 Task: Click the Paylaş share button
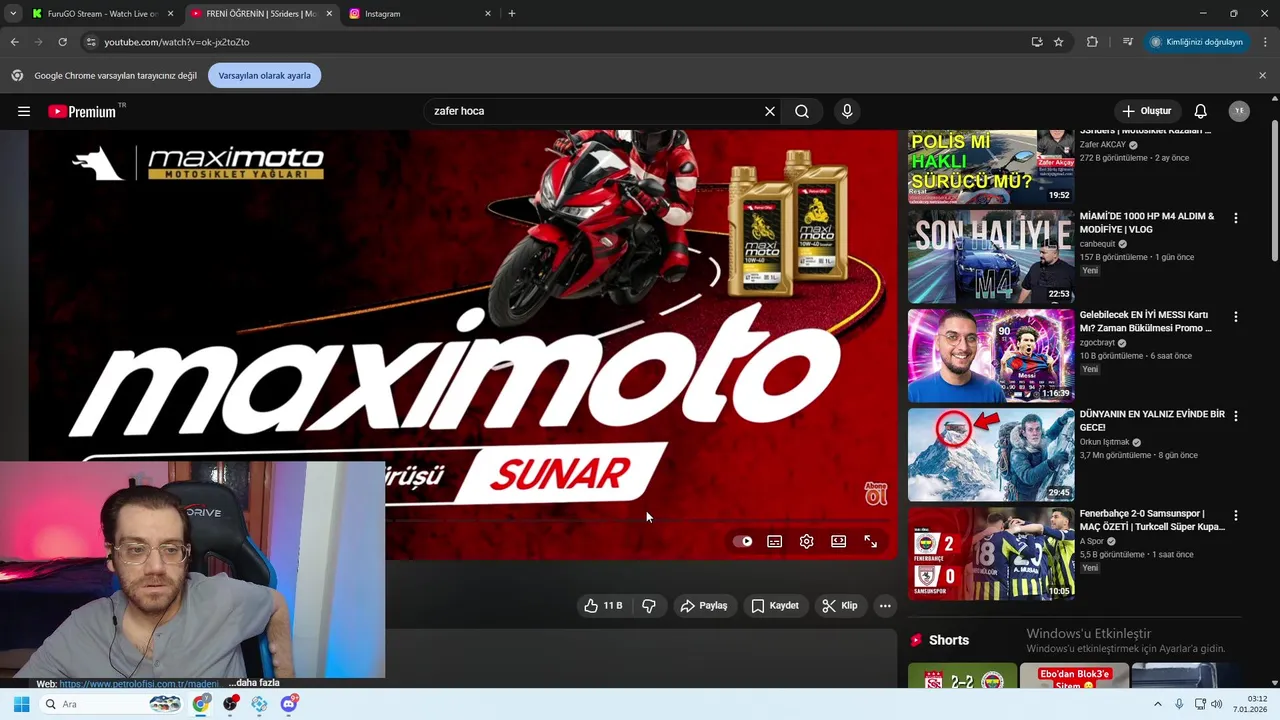704,605
